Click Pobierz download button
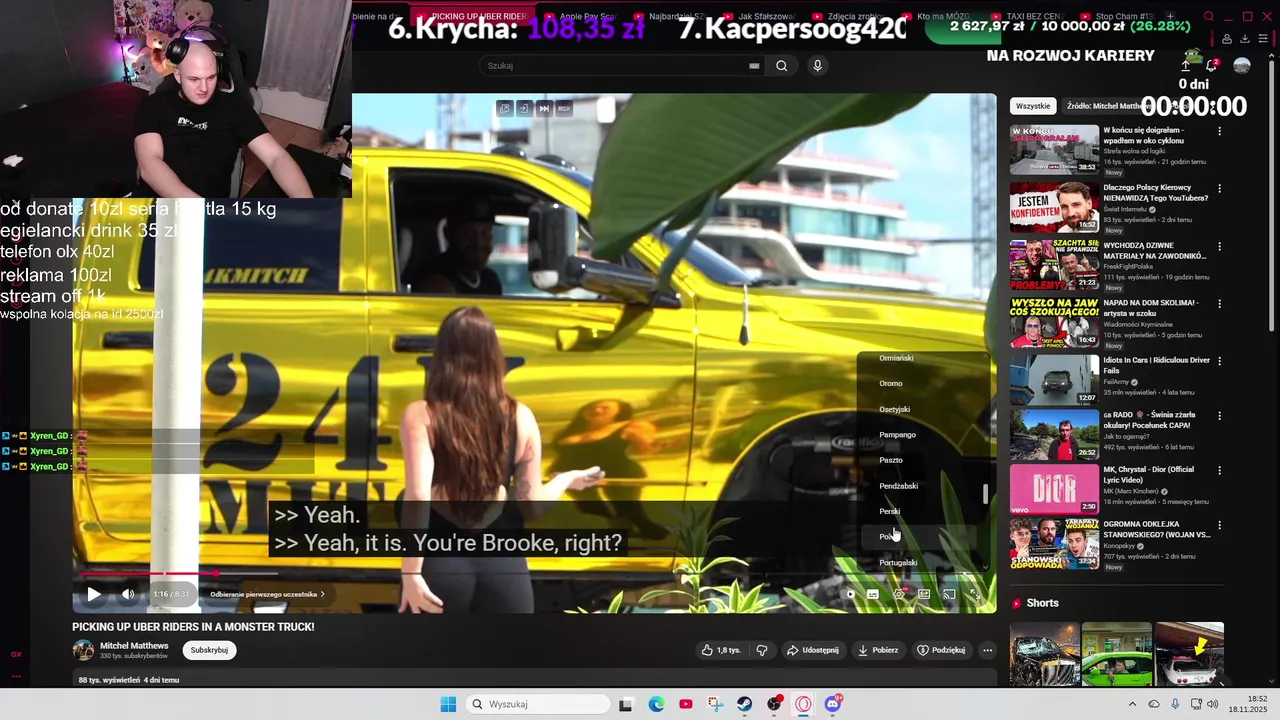1280x720 pixels. click(878, 650)
